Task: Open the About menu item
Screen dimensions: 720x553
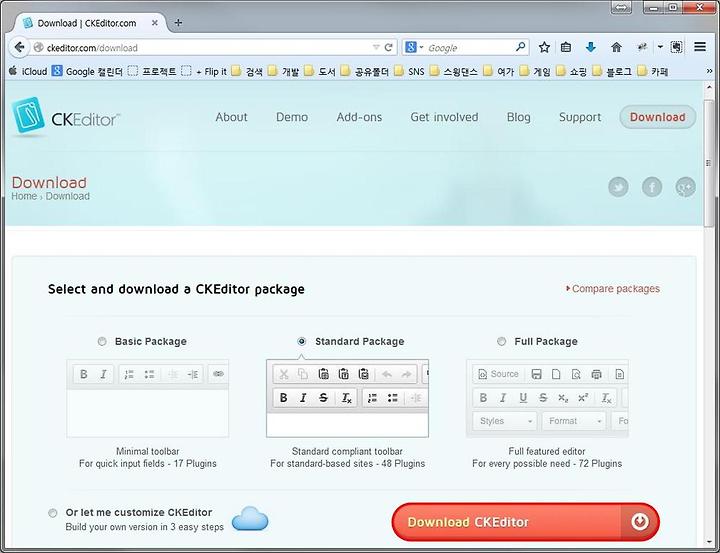Action: coord(231,117)
